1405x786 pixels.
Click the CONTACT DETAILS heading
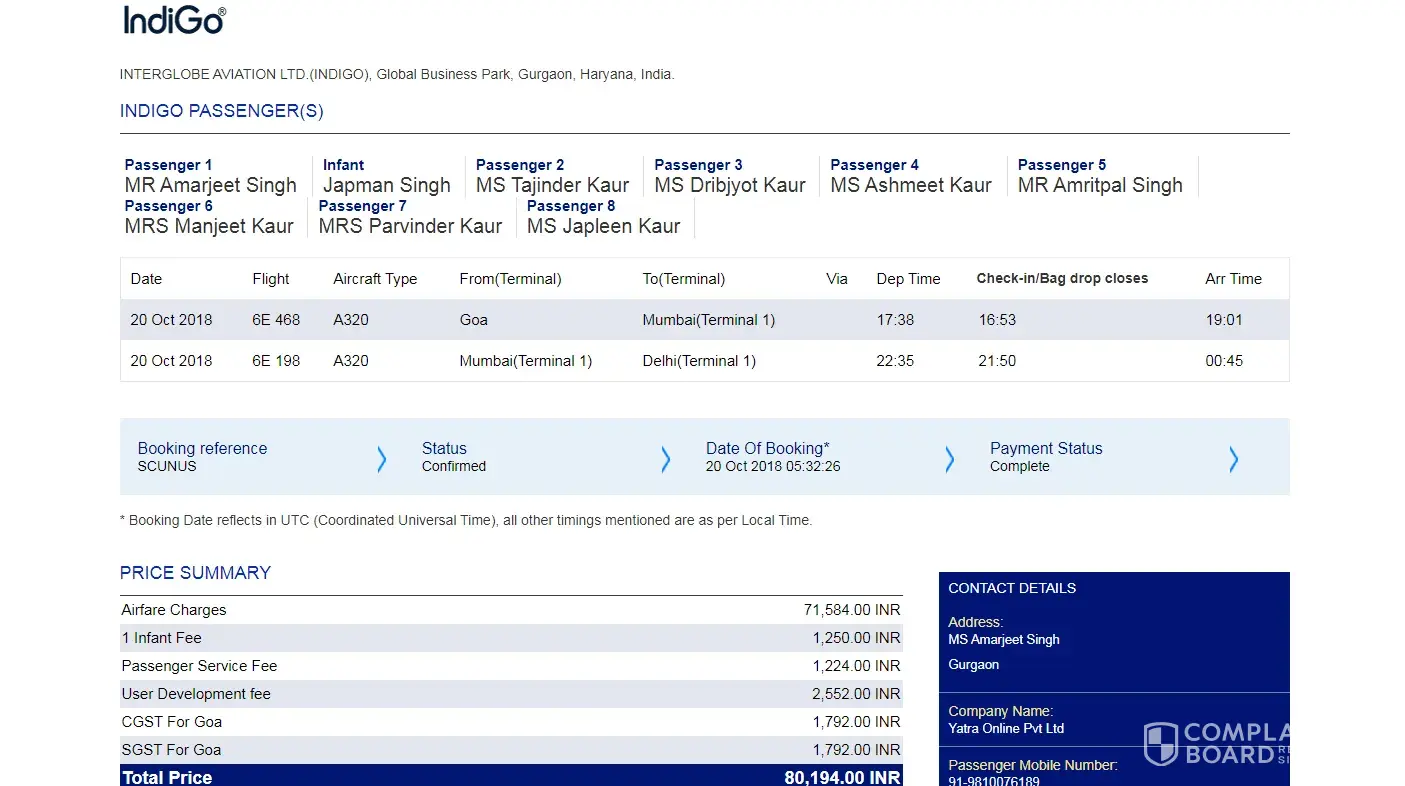[x=1012, y=588]
